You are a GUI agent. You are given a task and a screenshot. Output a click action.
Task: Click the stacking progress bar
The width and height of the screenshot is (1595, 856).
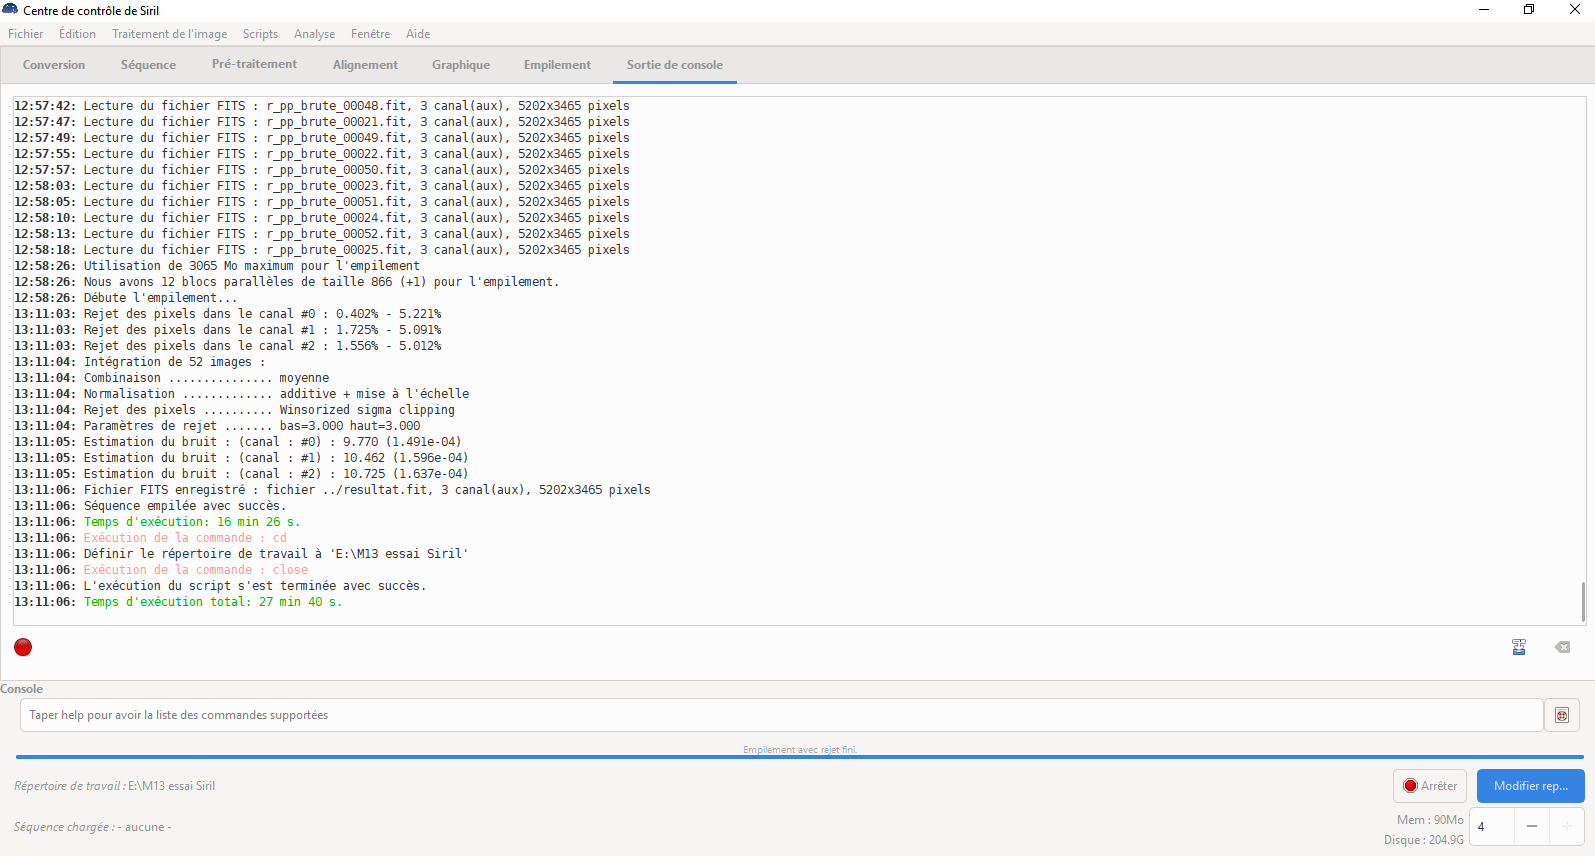800,757
